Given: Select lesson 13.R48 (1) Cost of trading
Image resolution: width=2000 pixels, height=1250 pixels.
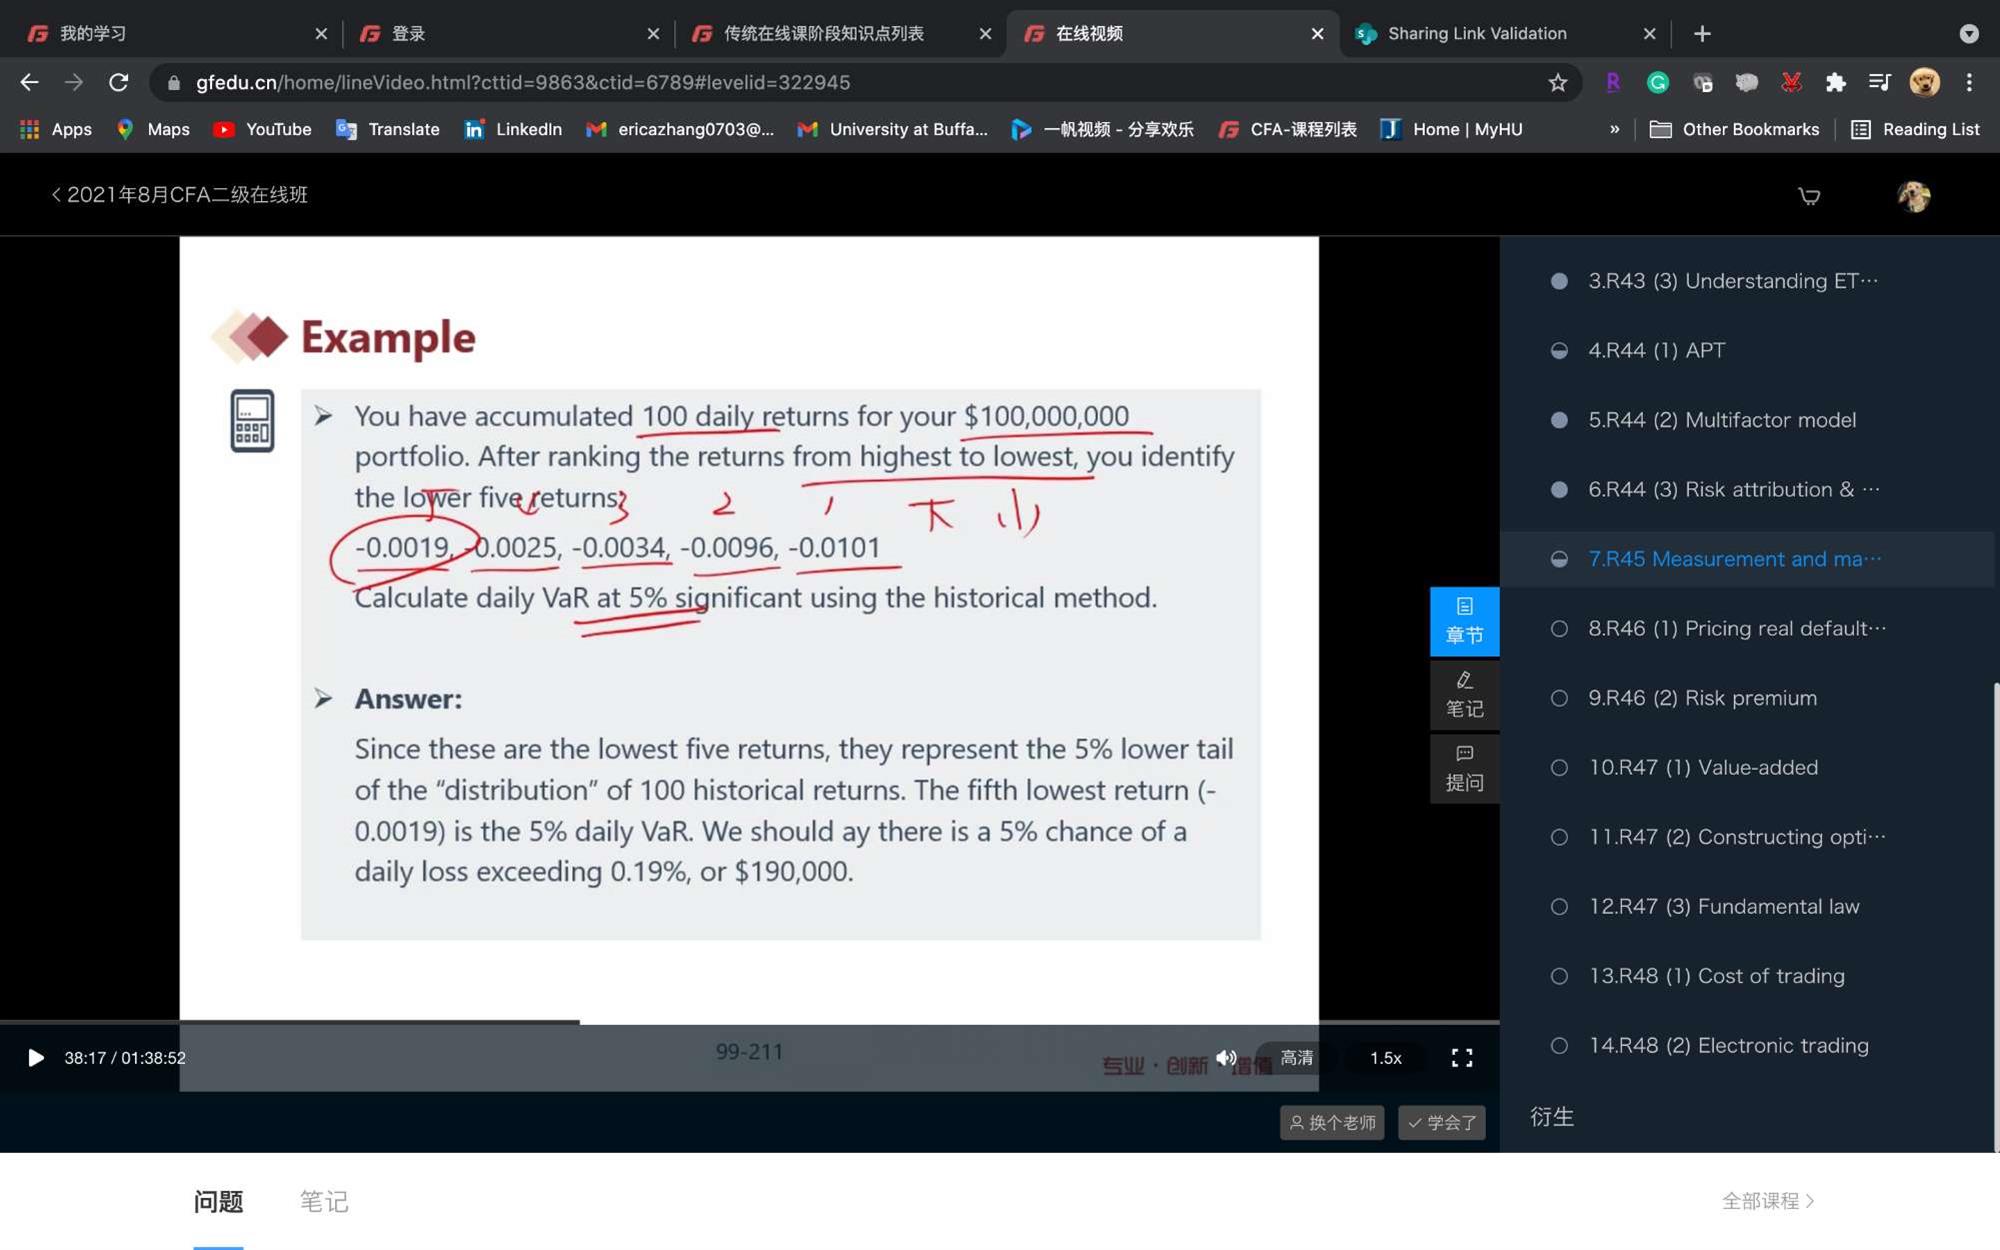Looking at the screenshot, I should pyautogui.click(x=1716, y=976).
